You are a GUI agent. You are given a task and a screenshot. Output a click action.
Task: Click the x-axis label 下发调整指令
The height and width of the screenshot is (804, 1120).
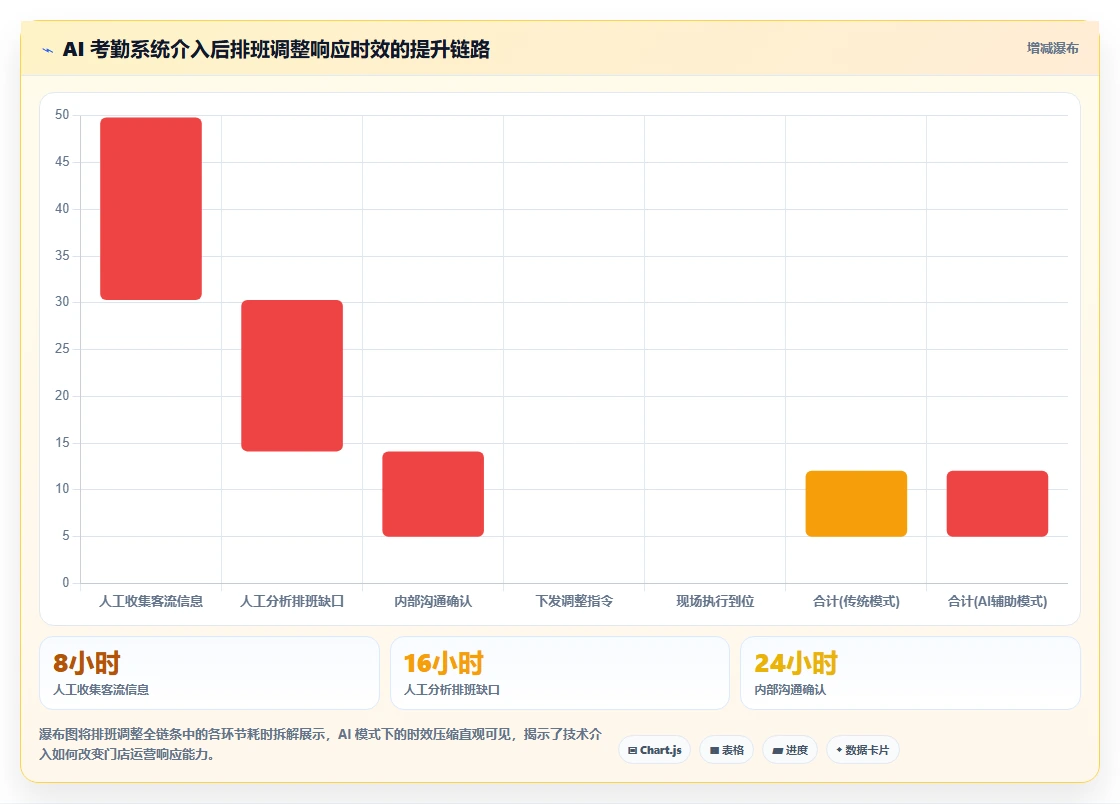coord(574,601)
